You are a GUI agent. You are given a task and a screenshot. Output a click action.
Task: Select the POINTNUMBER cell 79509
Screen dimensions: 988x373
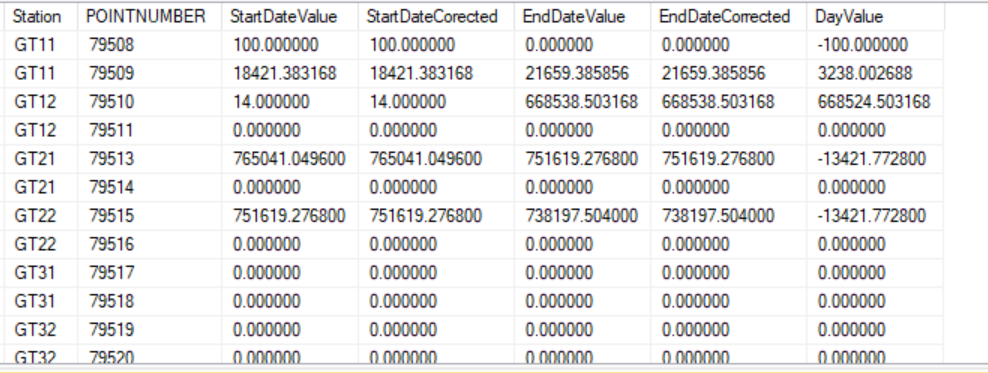click(x=149, y=73)
